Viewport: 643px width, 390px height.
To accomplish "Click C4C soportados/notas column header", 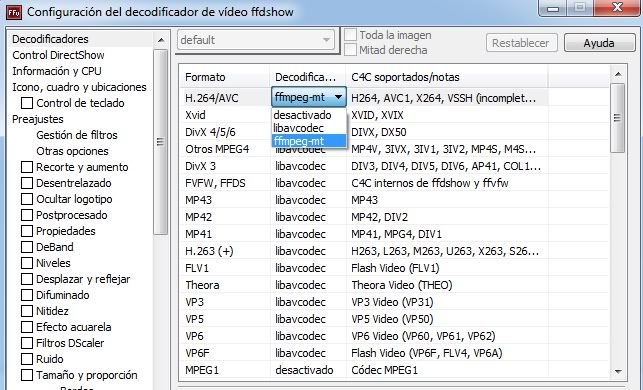I will [x=447, y=77].
